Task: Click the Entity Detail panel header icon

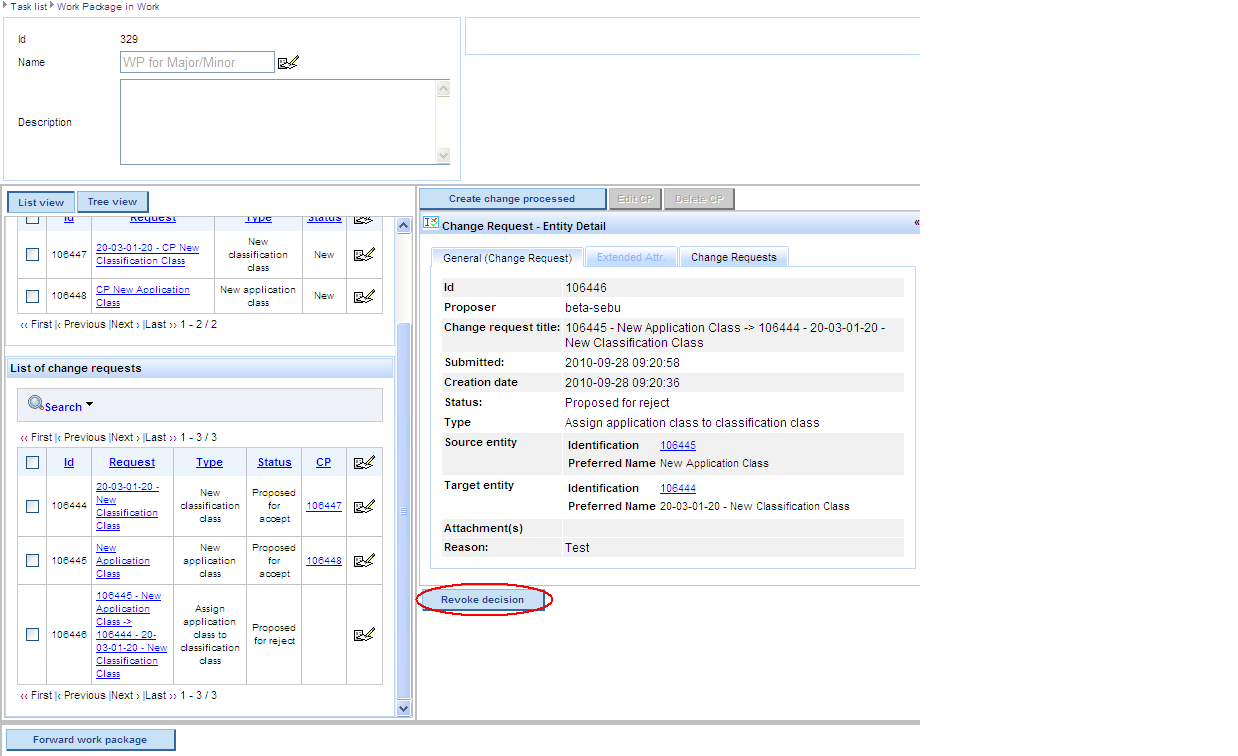Action: tap(431, 223)
